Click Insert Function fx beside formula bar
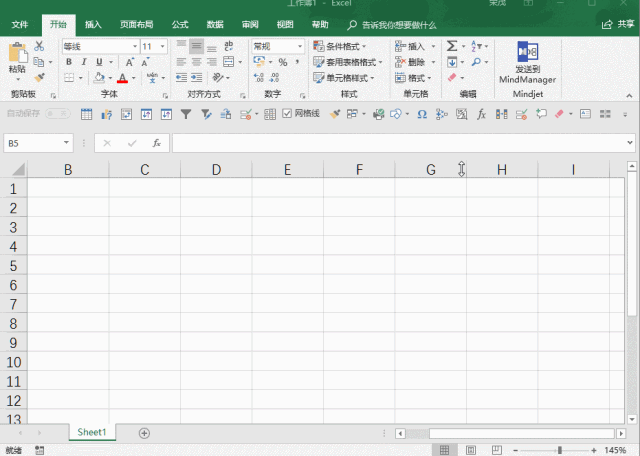The height and width of the screenshot is (456, 640). 156,143
